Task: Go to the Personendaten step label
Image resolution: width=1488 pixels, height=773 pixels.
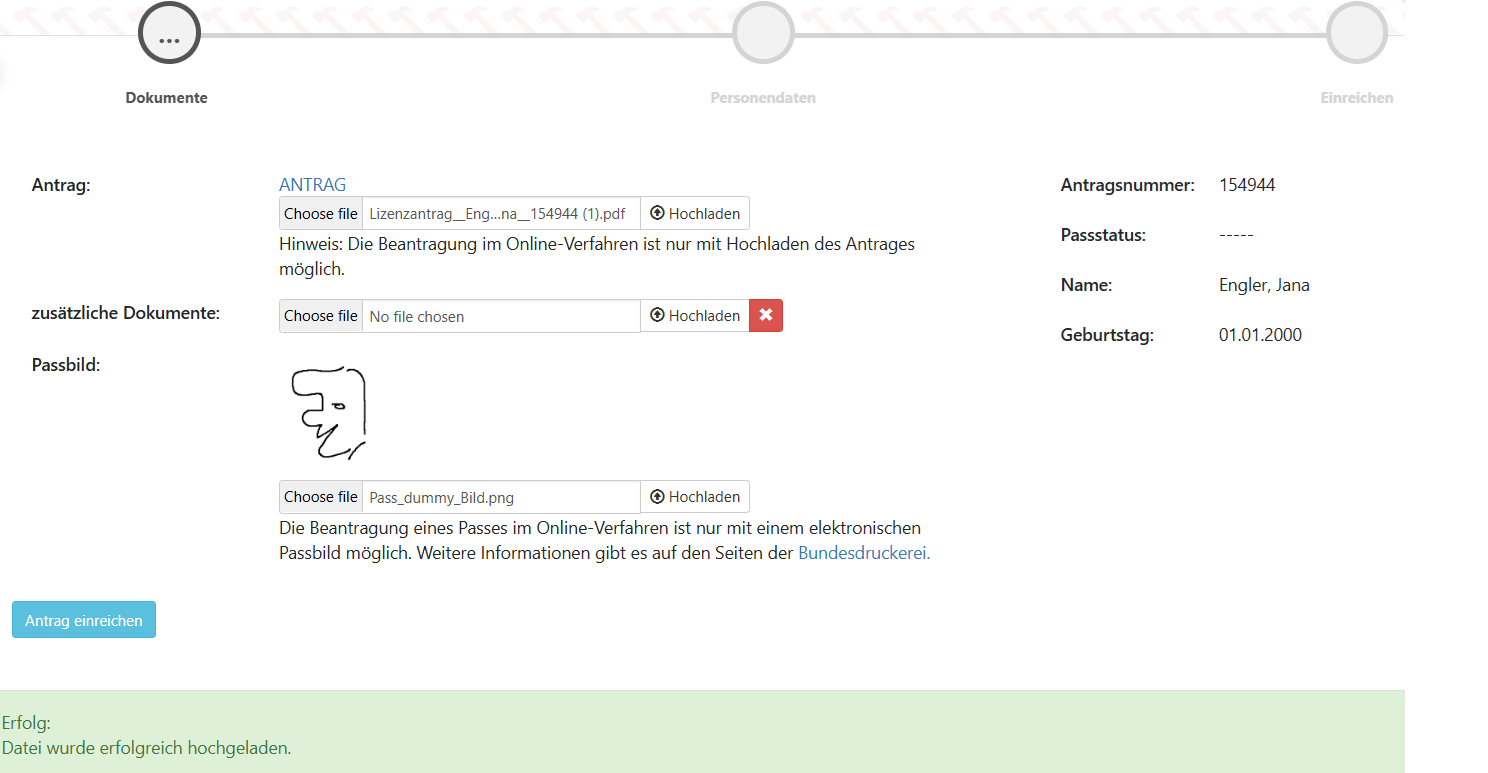Action: pyautogui.click(x=763, y=98)
